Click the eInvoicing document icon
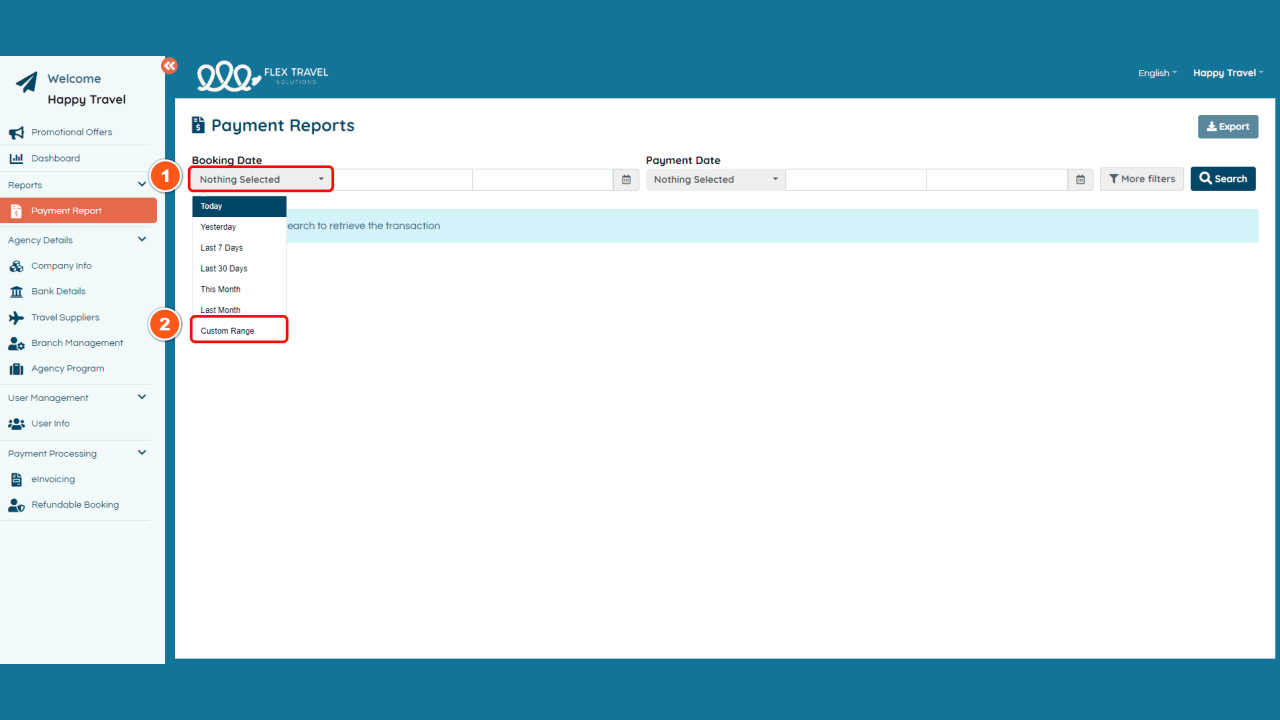 pos(16,479)
